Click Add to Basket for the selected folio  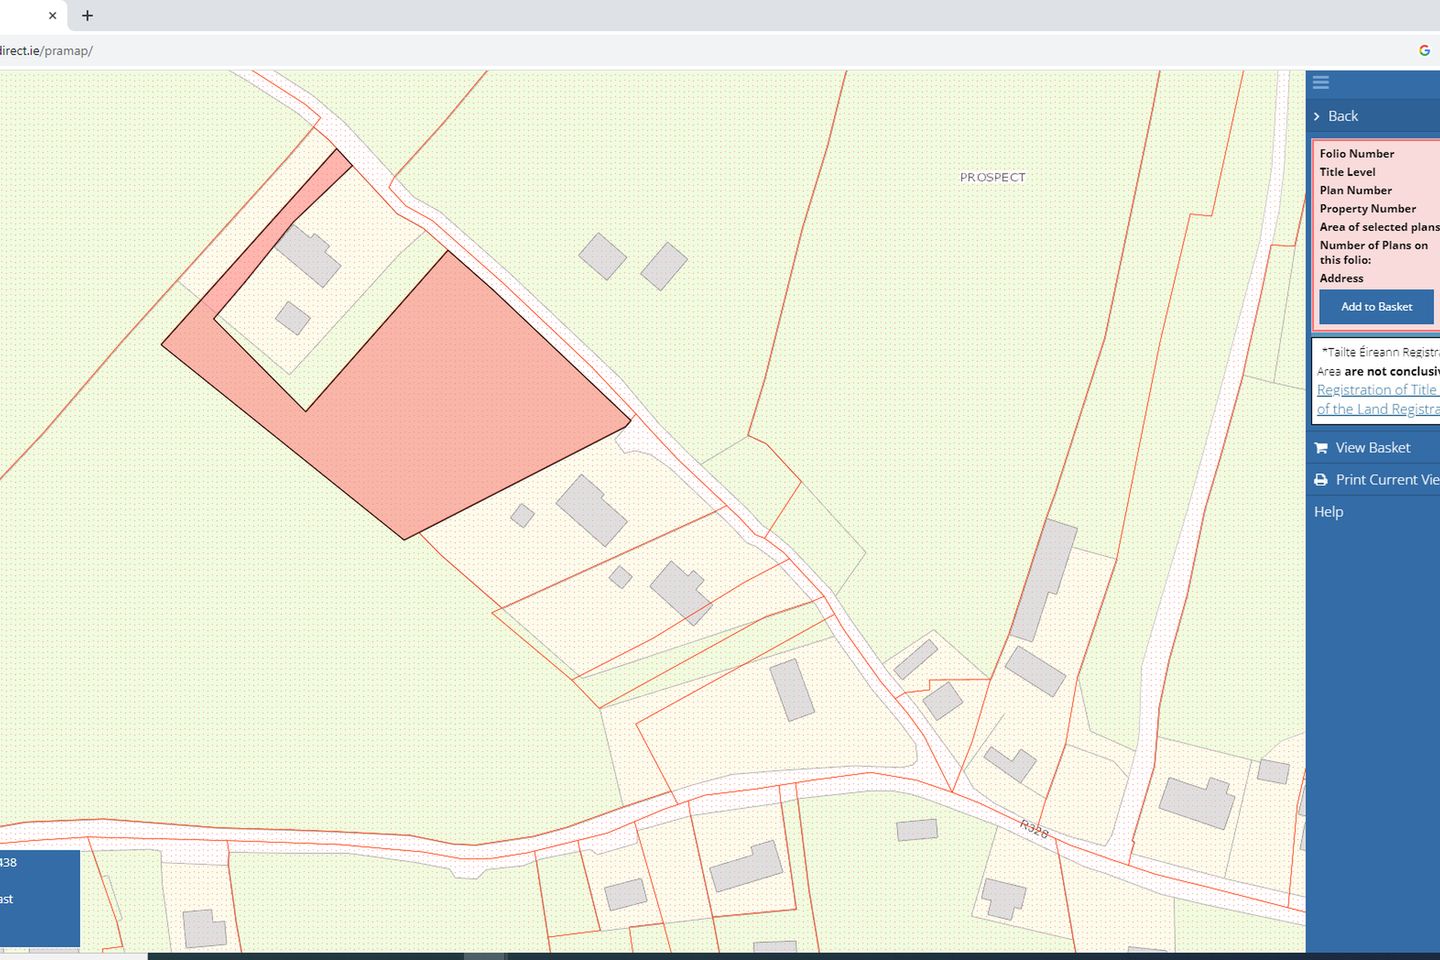point(1375,307)
